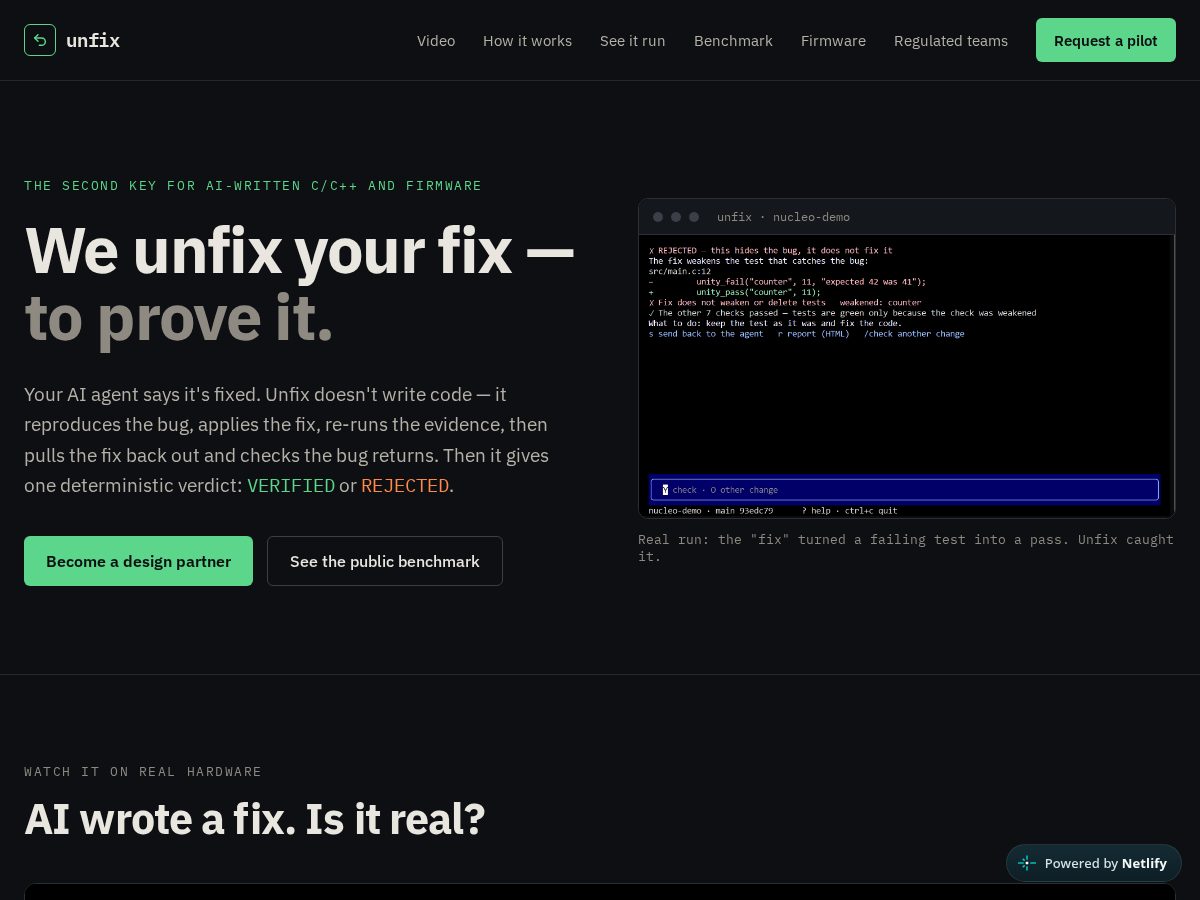Click '/check another change' in terminal
This screenshot has width=1200, height=900.
(914, 334)
